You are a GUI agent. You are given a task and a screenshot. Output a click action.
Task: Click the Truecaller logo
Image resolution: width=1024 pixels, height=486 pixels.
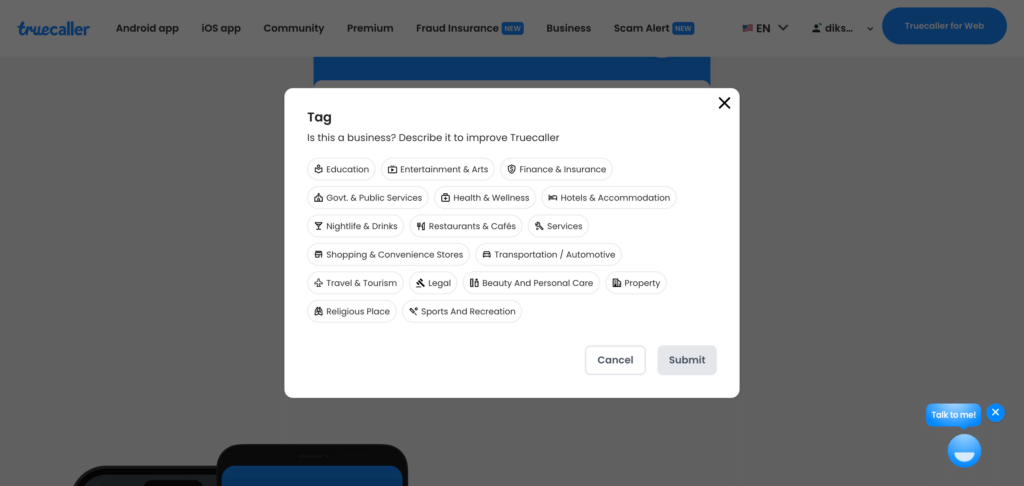click(54, 28)
